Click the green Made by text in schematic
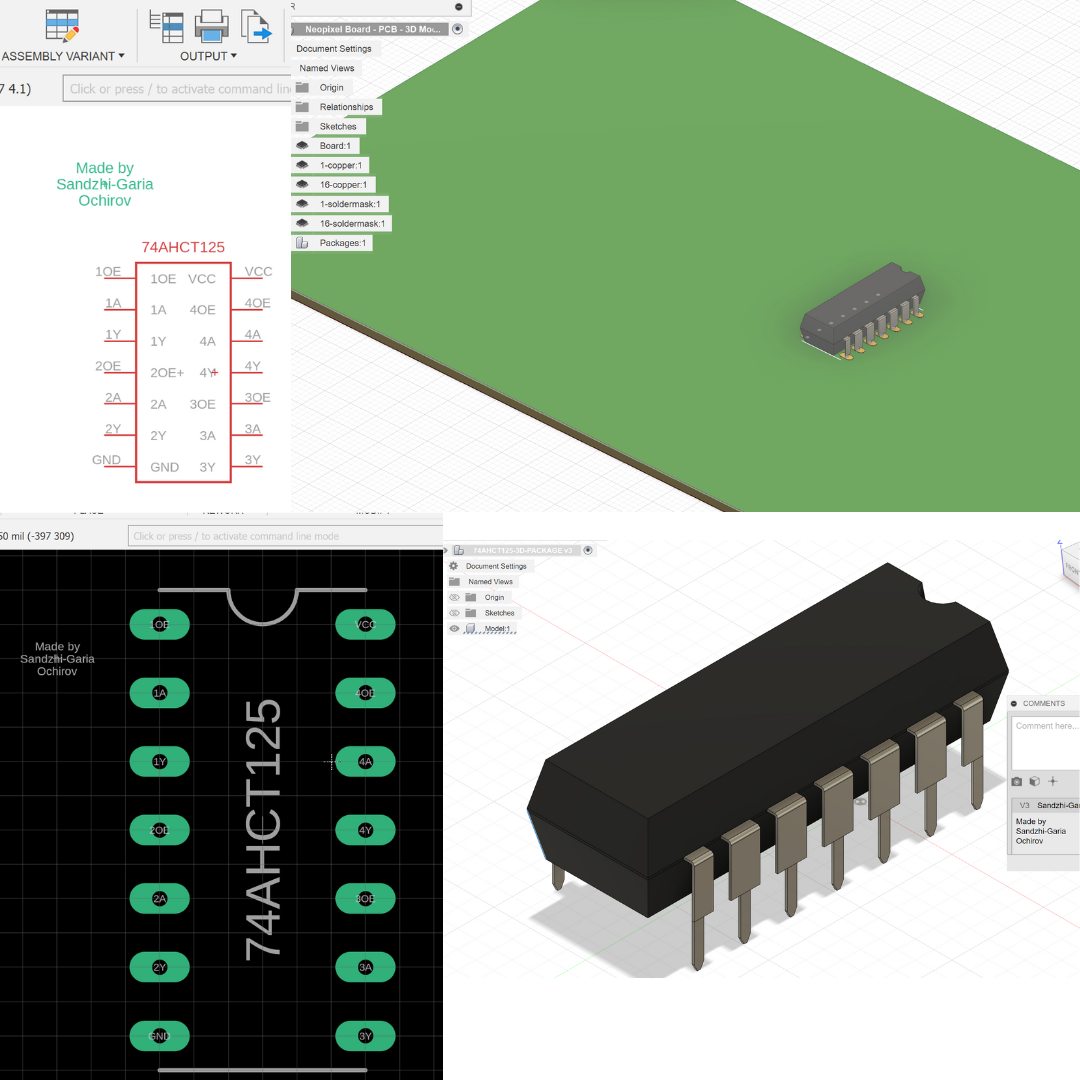This screenshot has height=1080, width=1080. [105, 184]
